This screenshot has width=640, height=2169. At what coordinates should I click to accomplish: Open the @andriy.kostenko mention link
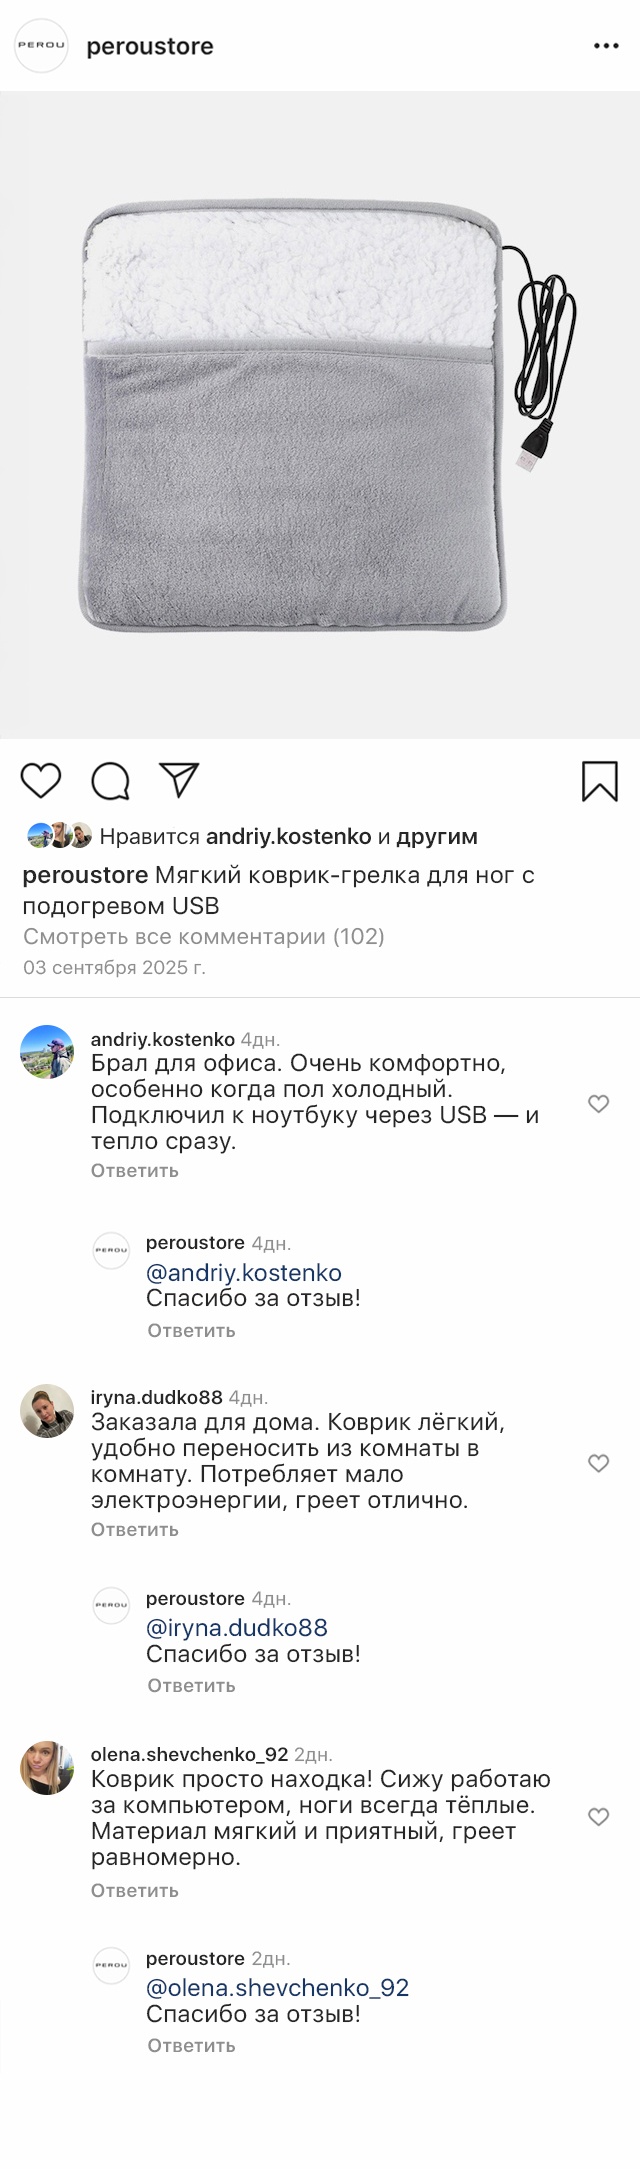click(x=244, y=1272)
